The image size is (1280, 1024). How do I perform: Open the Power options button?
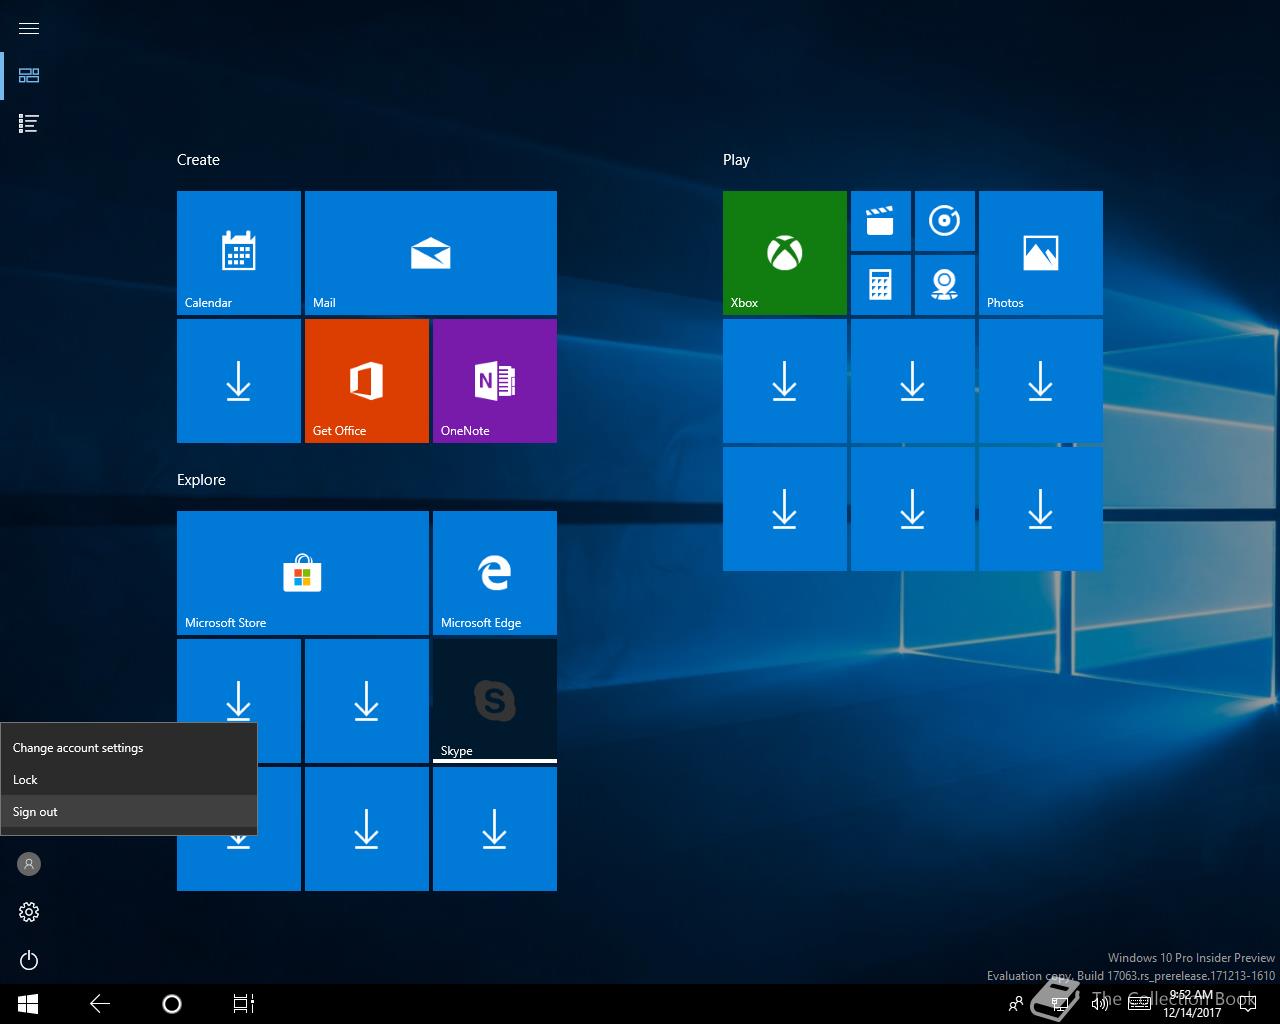(x=29, y=960)
